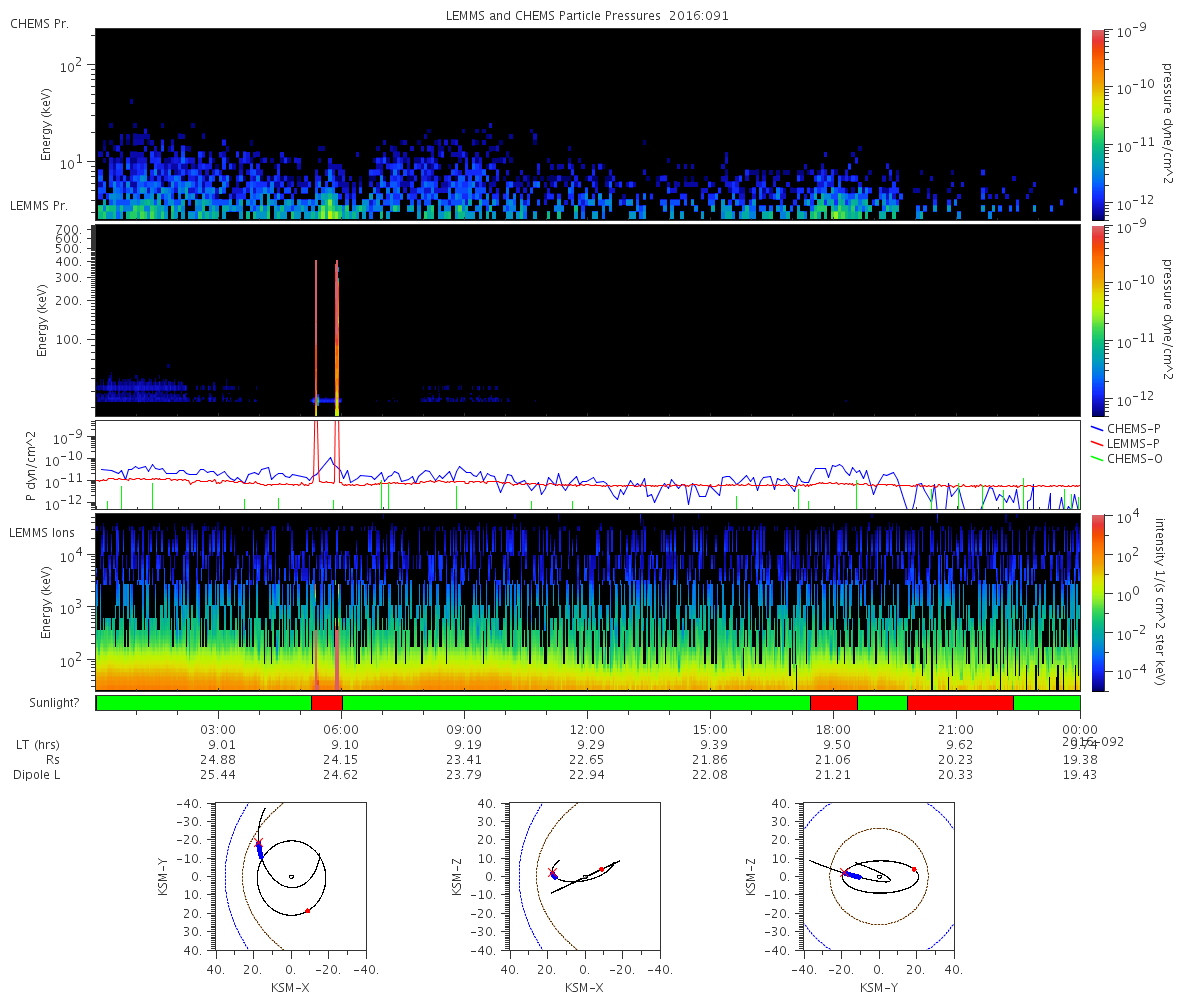Click the first red Sunlight bar segment

click(x=327, y=702)
